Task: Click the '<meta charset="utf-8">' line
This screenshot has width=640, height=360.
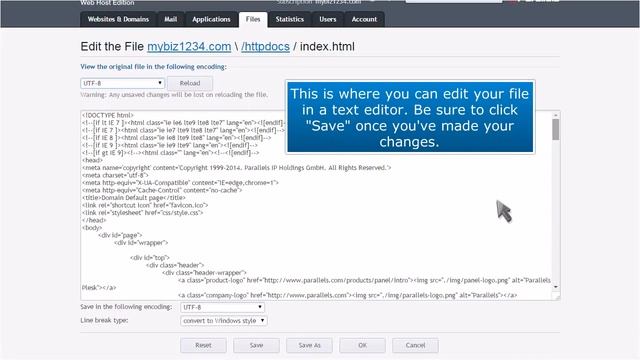Action: [115, 175]
